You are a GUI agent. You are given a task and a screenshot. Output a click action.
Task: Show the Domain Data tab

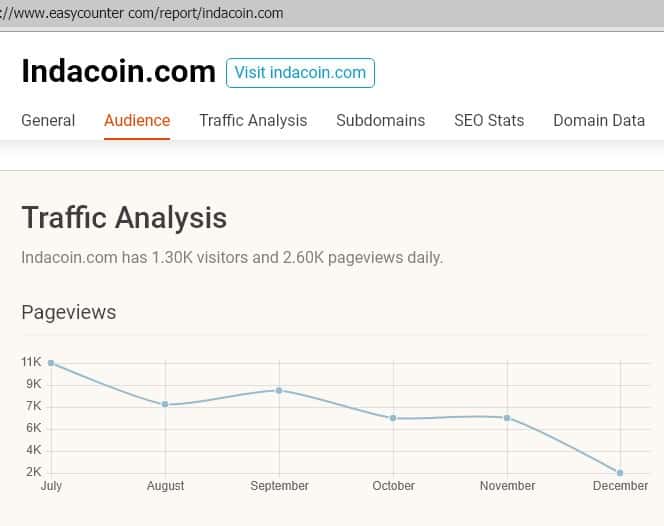coord(599,120)
